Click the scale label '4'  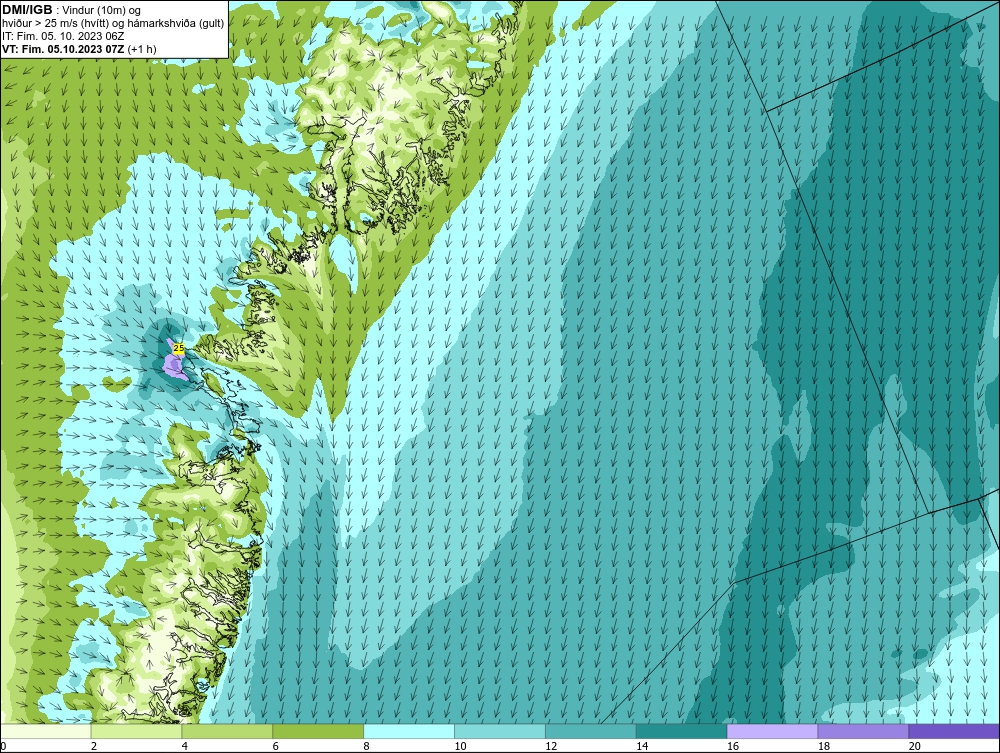[x=184, y=746]
